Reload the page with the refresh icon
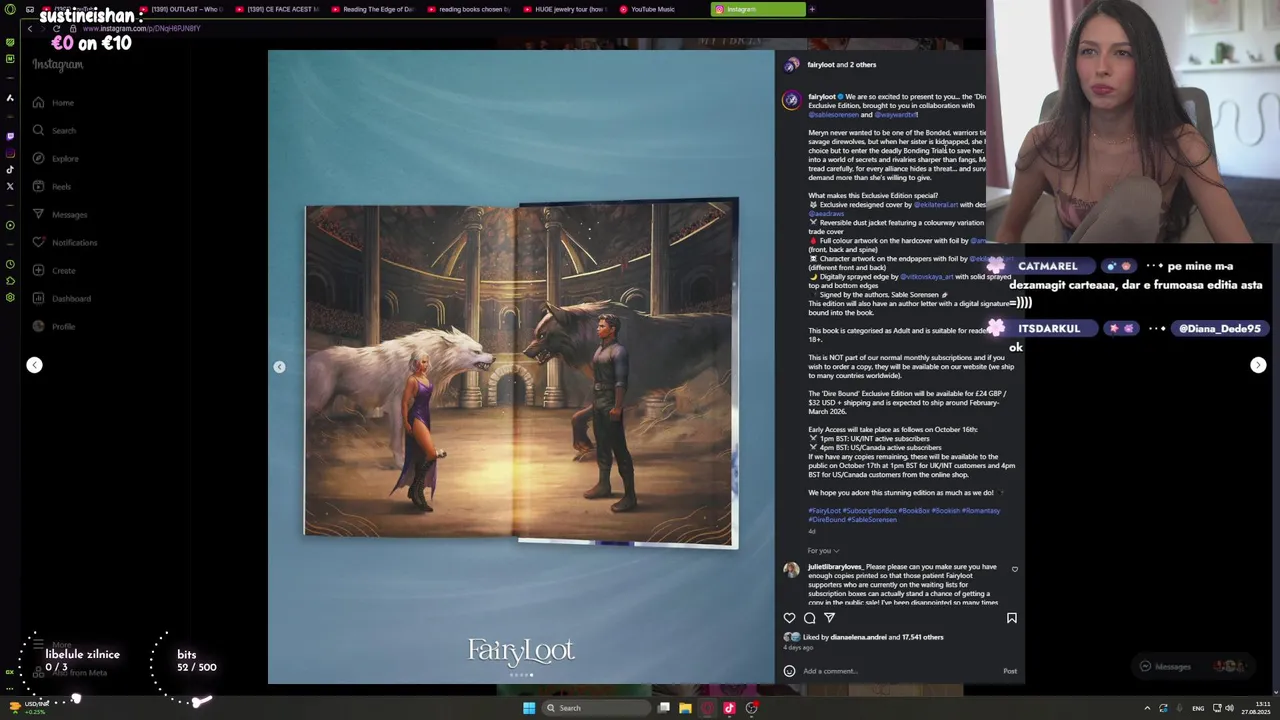 tap(57, 28)
